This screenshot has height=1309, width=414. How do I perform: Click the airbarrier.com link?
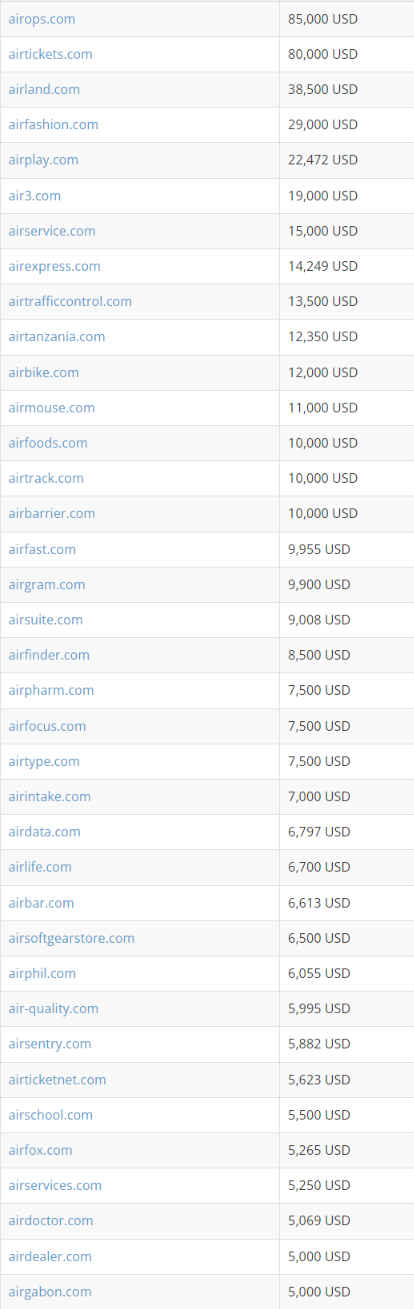coord(51,513)
